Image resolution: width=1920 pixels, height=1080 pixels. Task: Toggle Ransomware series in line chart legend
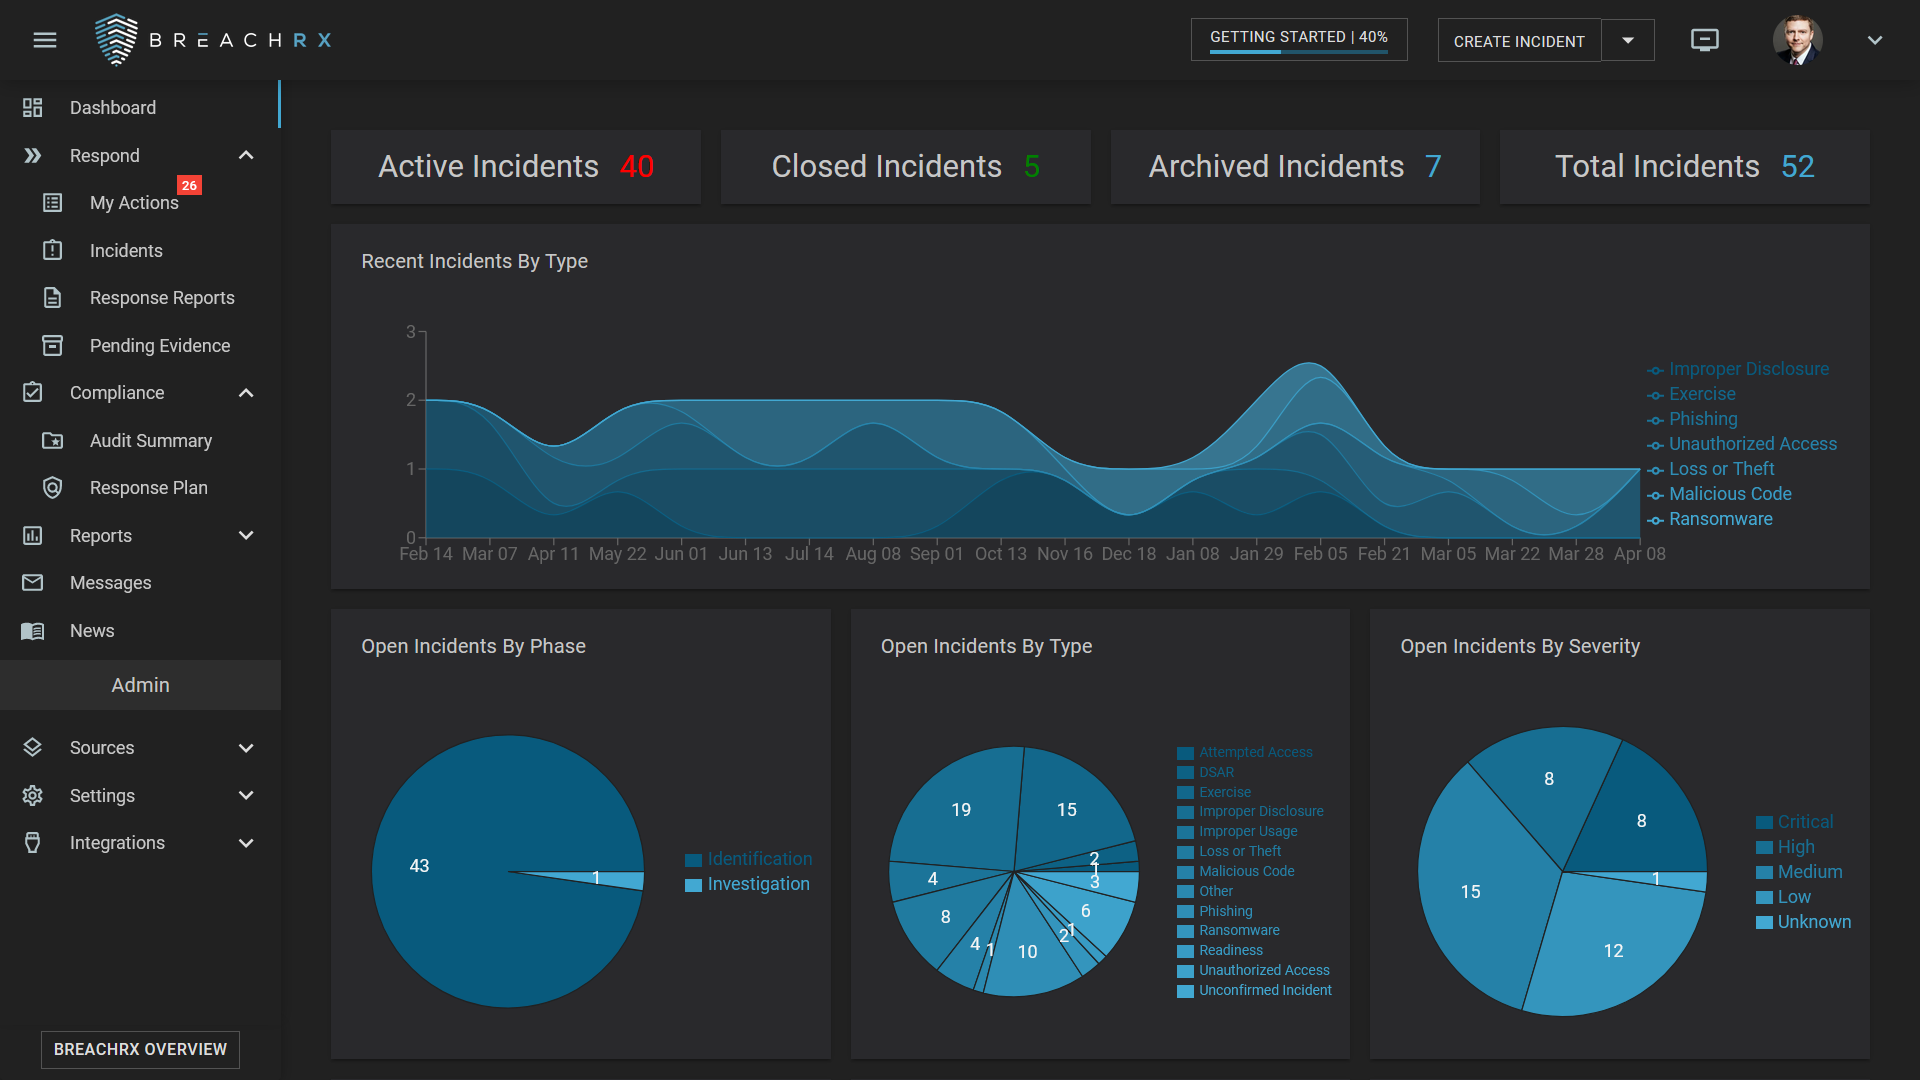[1720, 519]
